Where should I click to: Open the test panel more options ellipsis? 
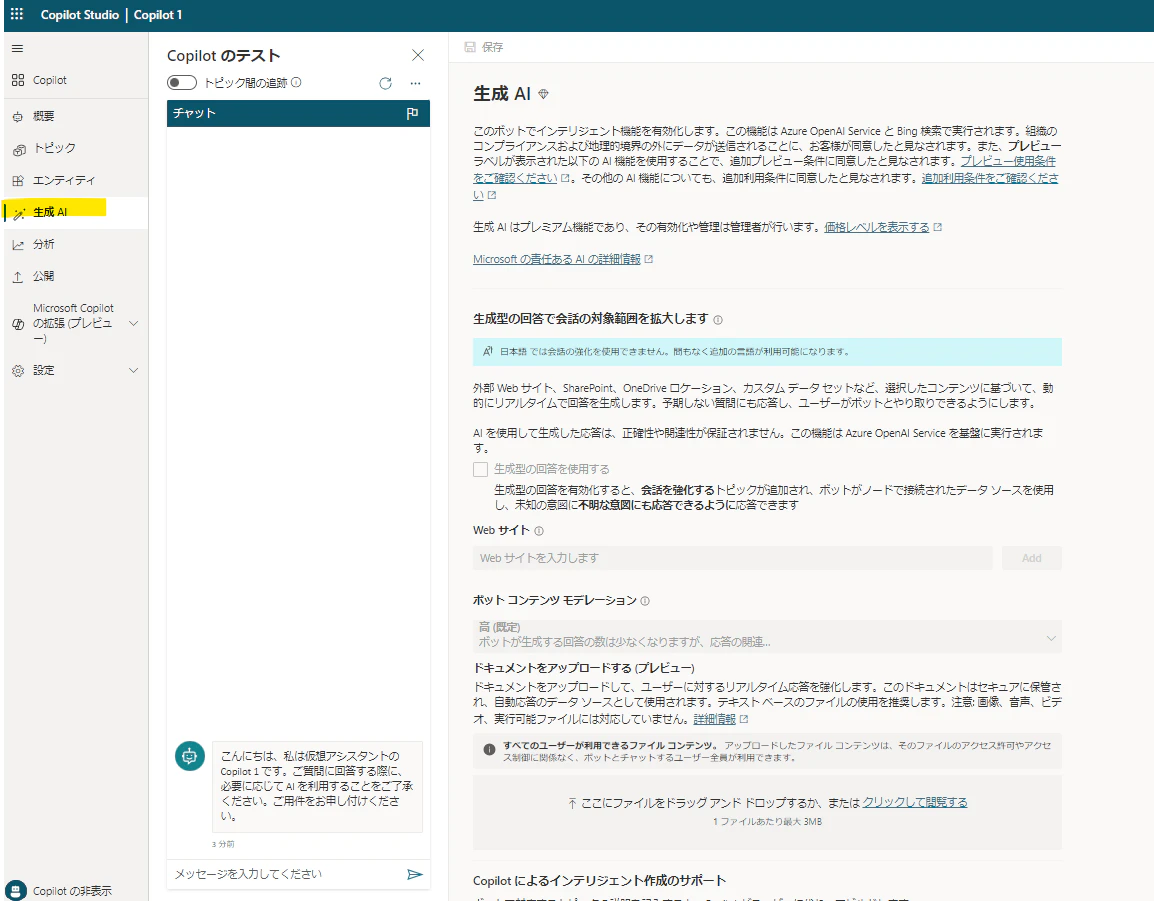click(416, 83)
